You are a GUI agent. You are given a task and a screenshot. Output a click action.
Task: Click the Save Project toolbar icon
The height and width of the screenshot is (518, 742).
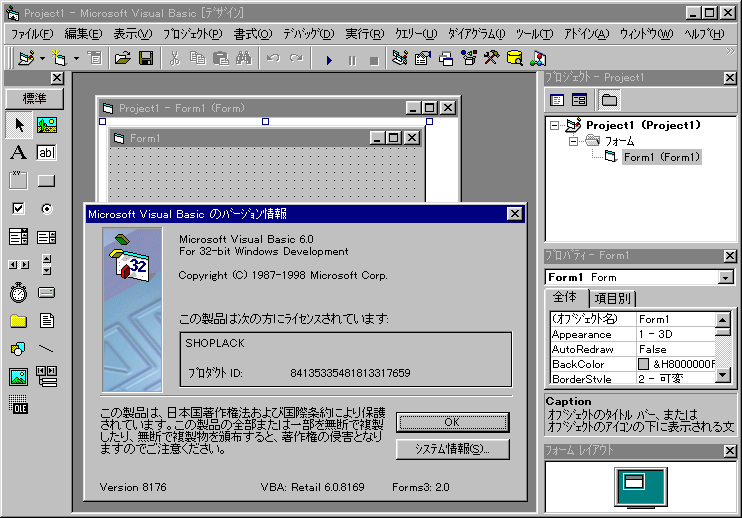pos(146,59)
